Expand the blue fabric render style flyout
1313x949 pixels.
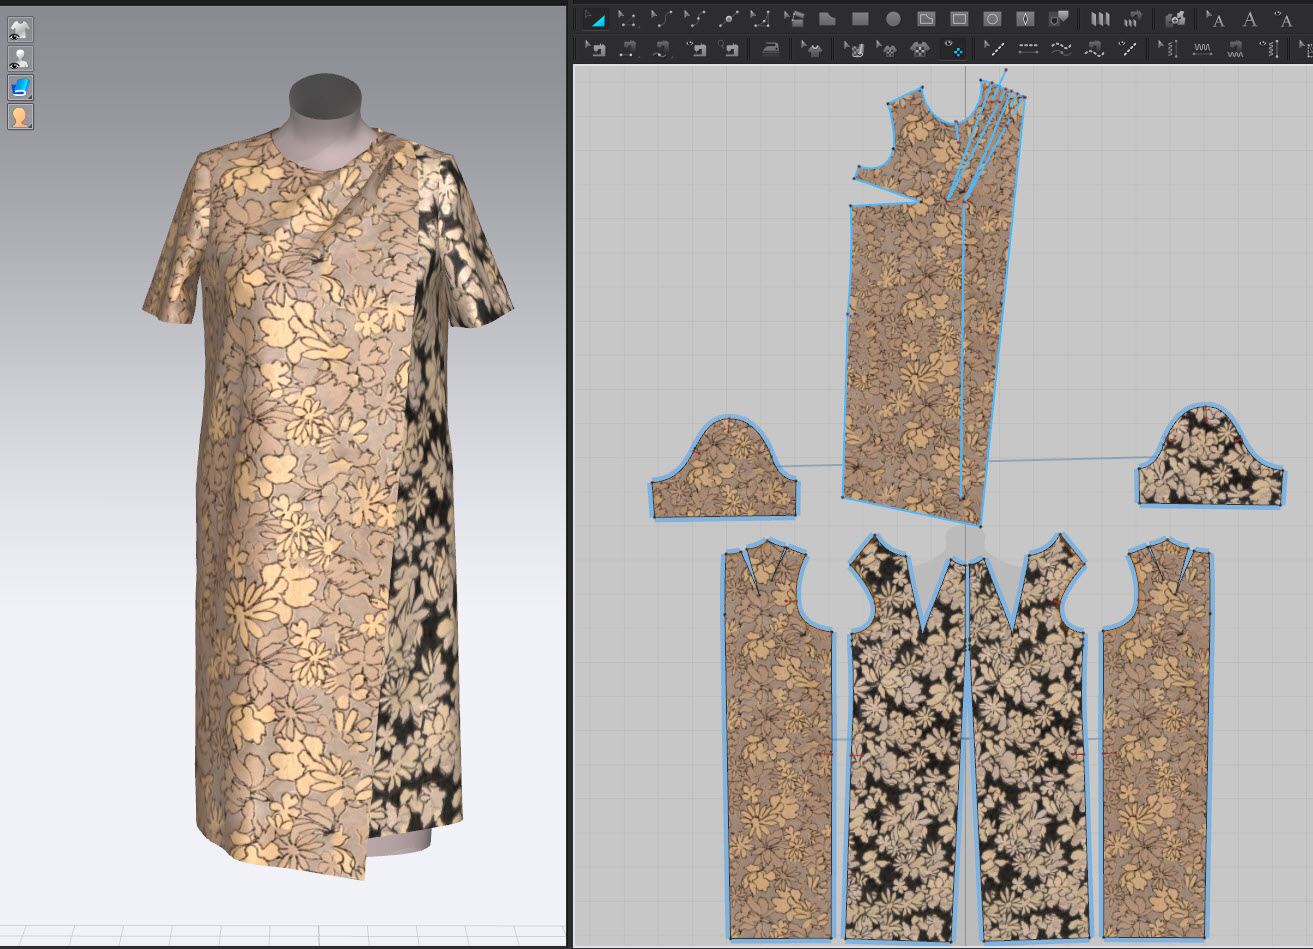click(20, 87)
